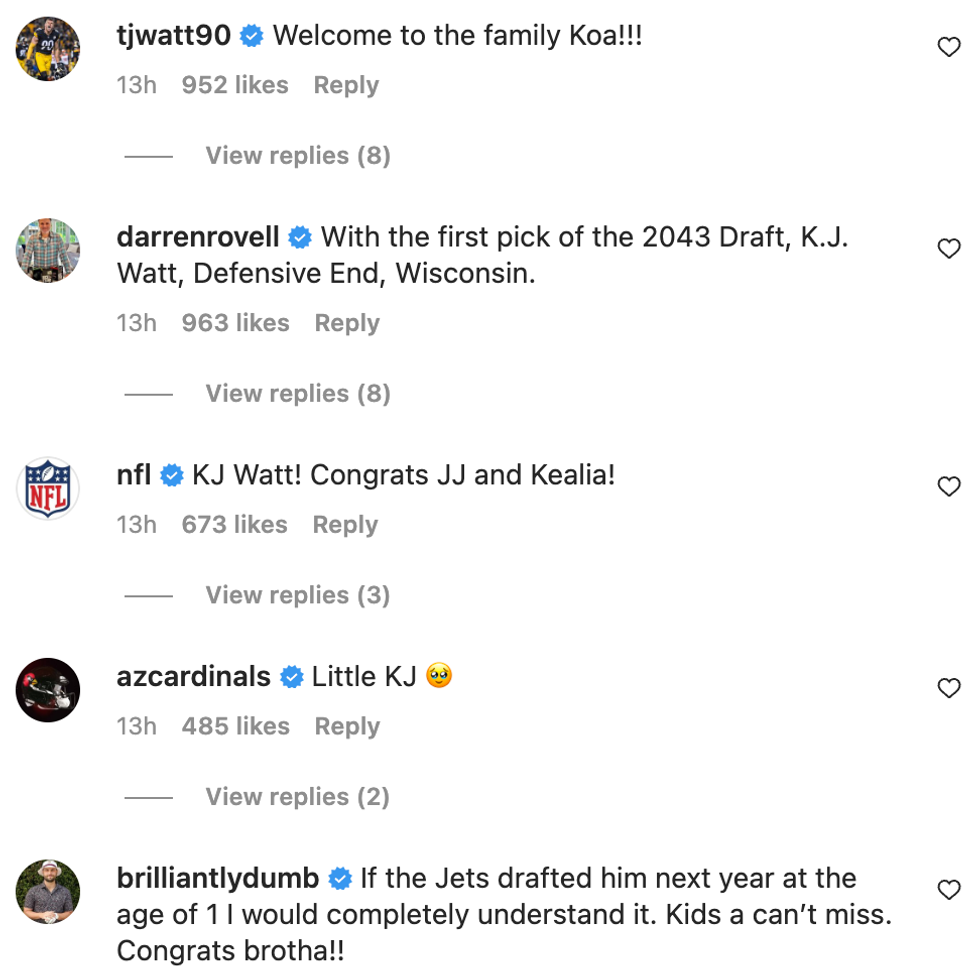The height and width of the screenshot is (974, 980).
Task: Click tjwatt90's Steelers profile picture
Action: 47,47
